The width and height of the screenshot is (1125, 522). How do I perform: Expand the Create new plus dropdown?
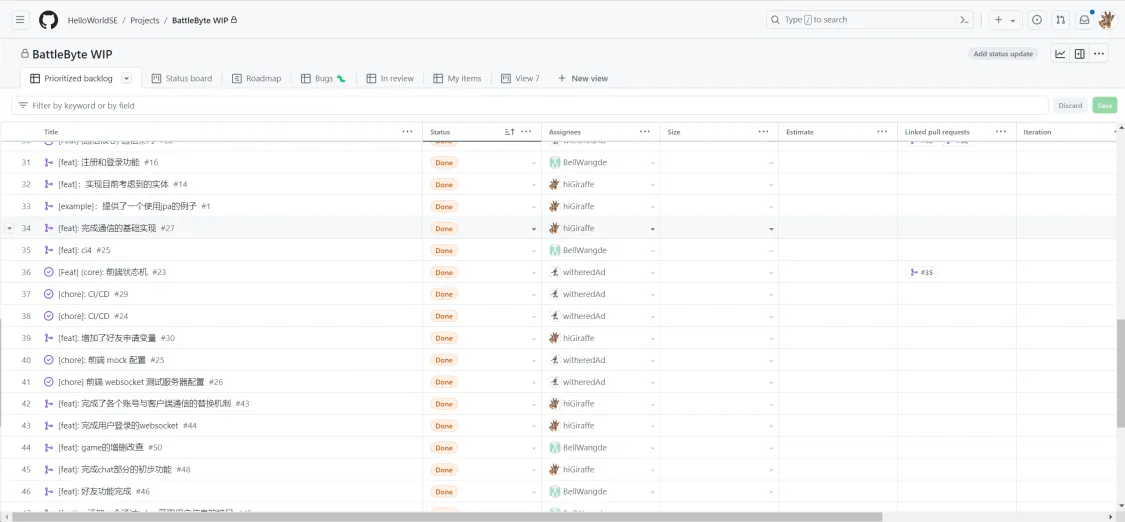pyautogui.click(x=1004, y=20)
